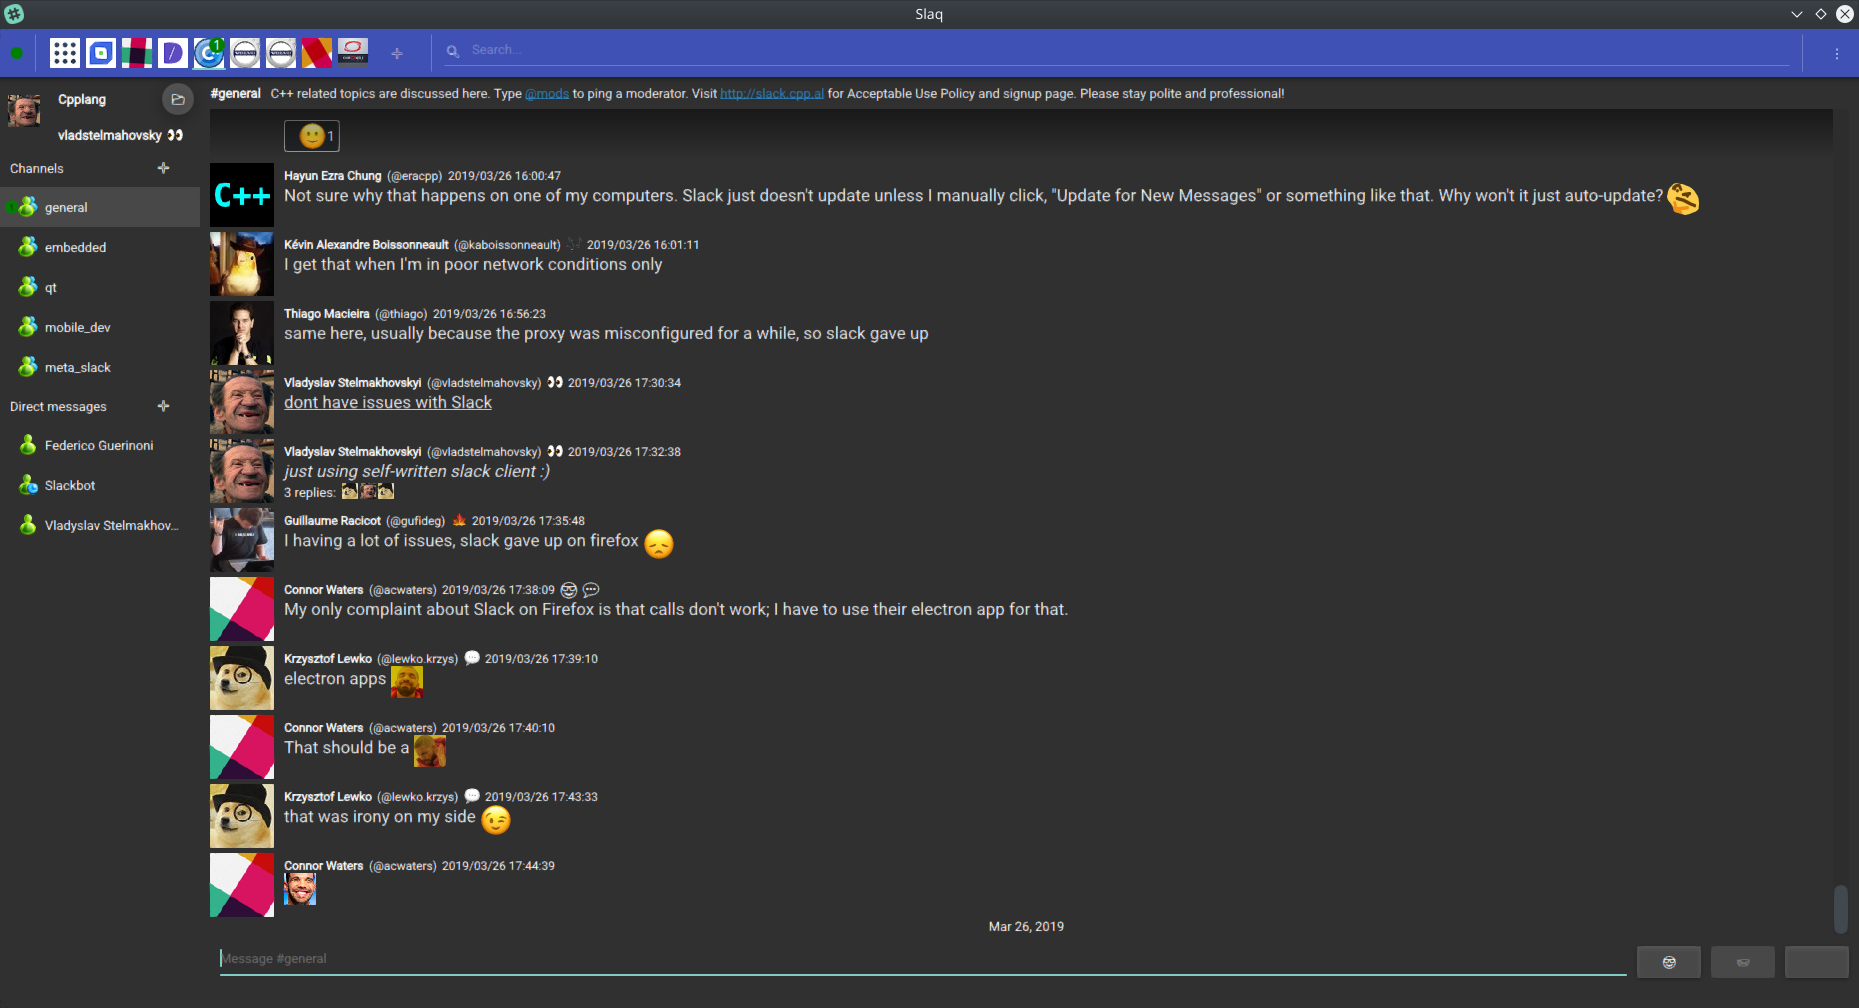Click Thiago Macieira's avatar
1859x1008 pixels.
click(x=242, y=333)
